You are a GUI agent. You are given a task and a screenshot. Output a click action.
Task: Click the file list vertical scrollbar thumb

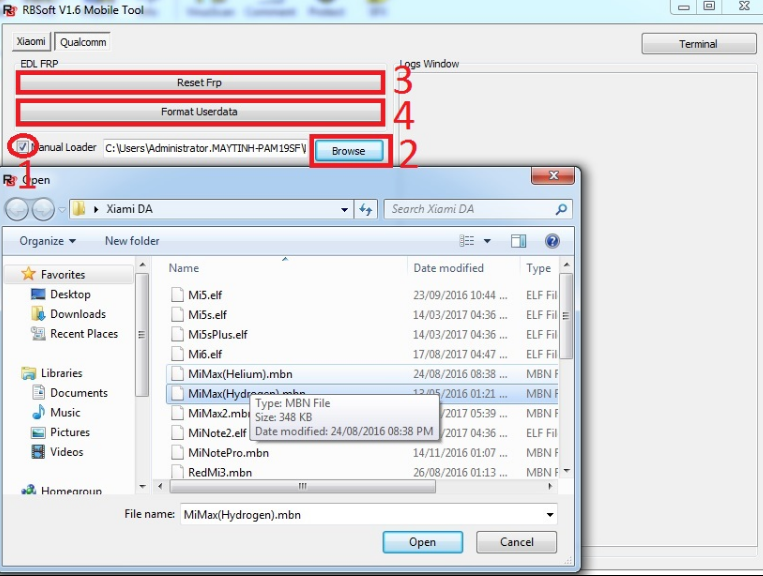(x=565, y=316)
